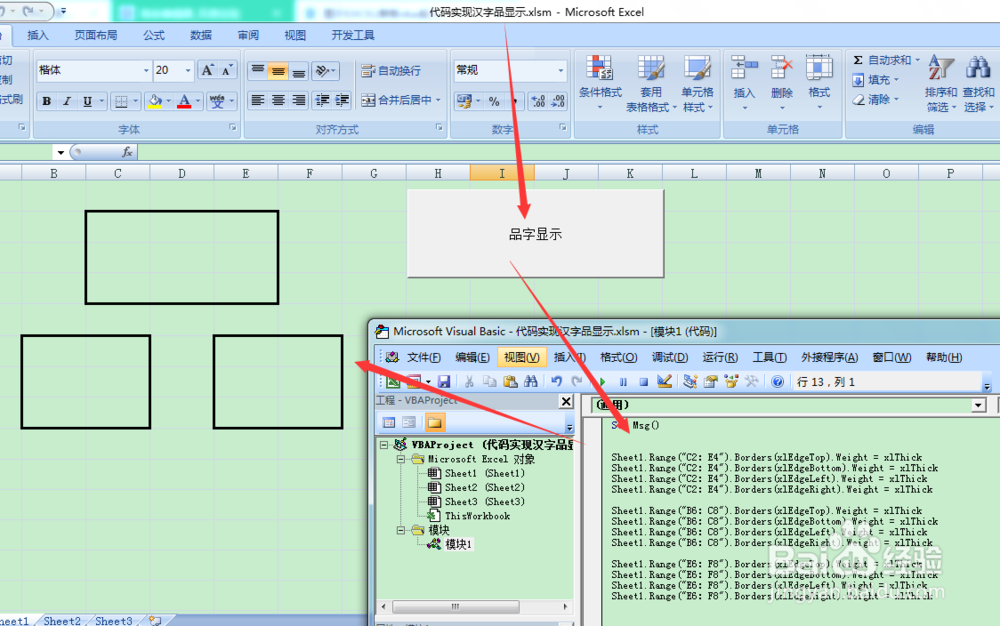Open name box dropdown arrow
This screenshot has height=626, width=1000.
(61, 152)
